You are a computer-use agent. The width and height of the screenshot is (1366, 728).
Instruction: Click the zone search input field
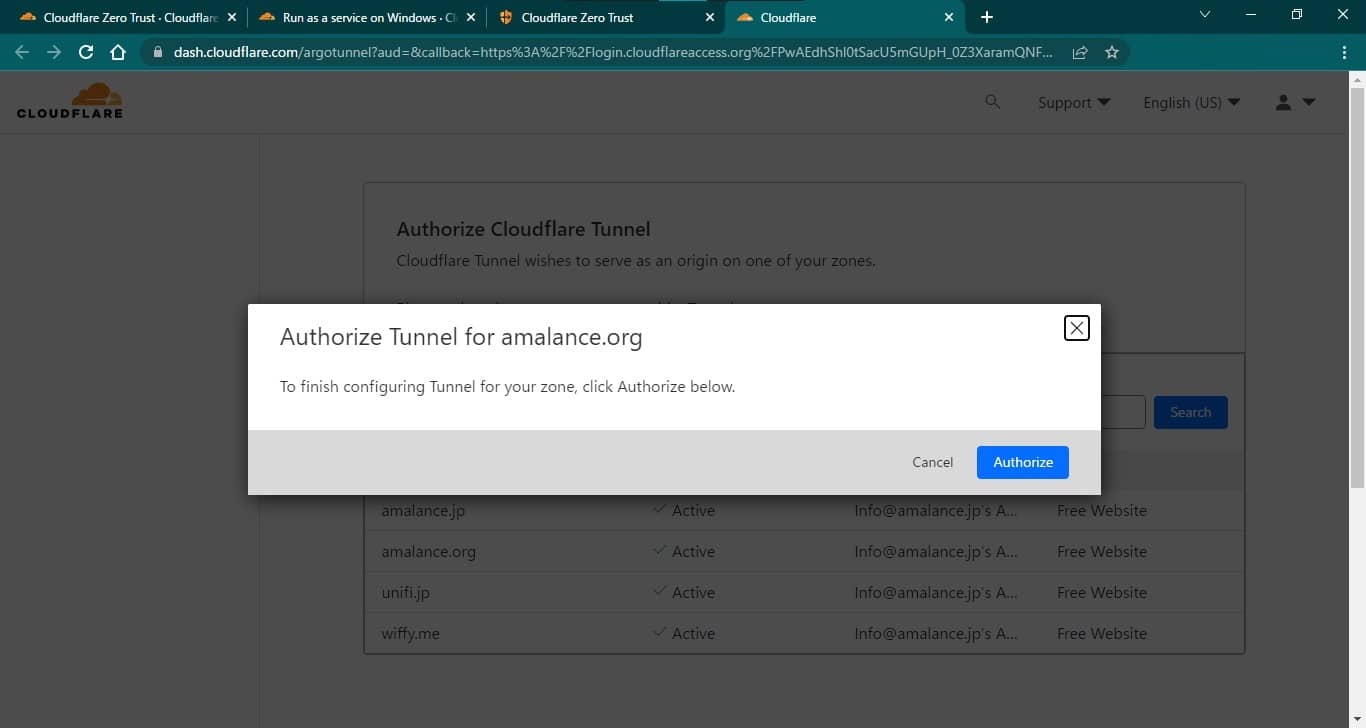coord(1122,412)
